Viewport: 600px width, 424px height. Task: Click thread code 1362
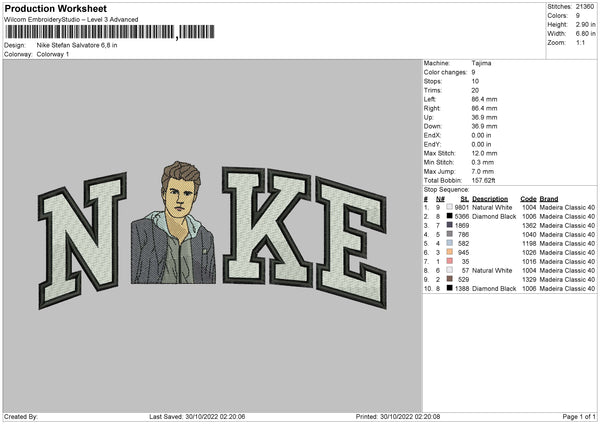coord(529,225)
